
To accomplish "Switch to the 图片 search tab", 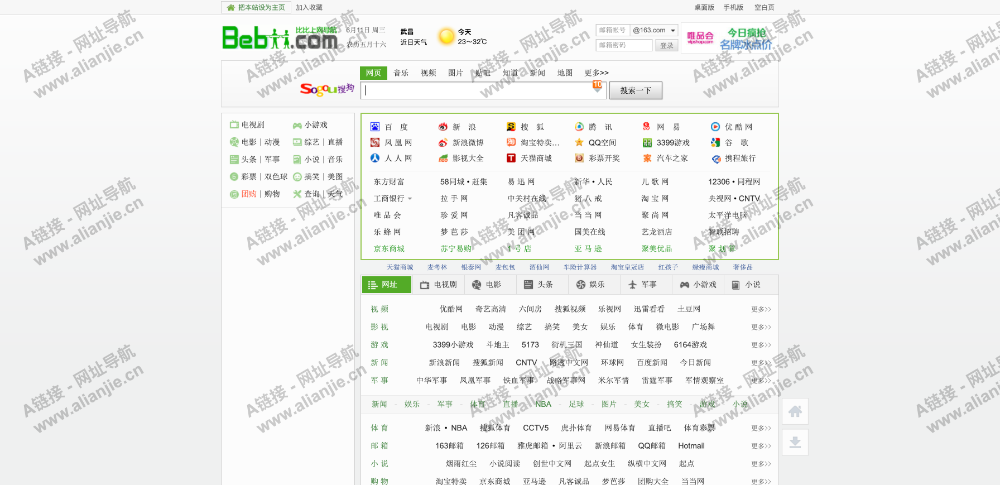I will (455, 73).
